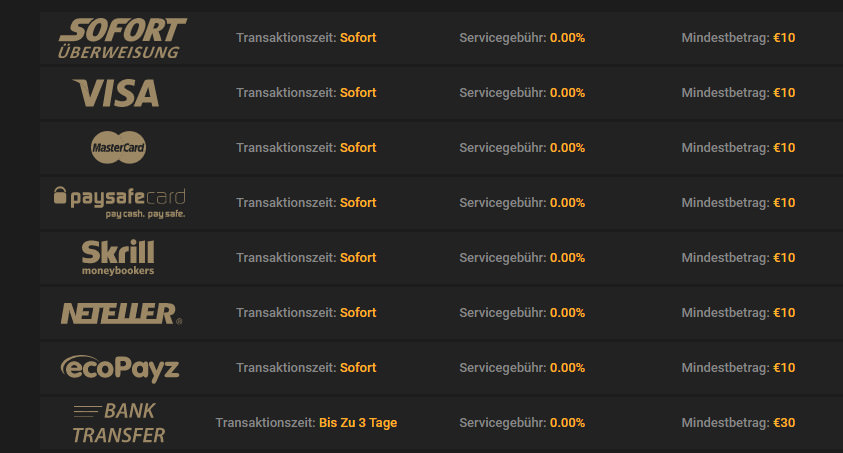
Task: Click the ecoPayz logo
Action: pyautogui.click(x=119, y=369)
